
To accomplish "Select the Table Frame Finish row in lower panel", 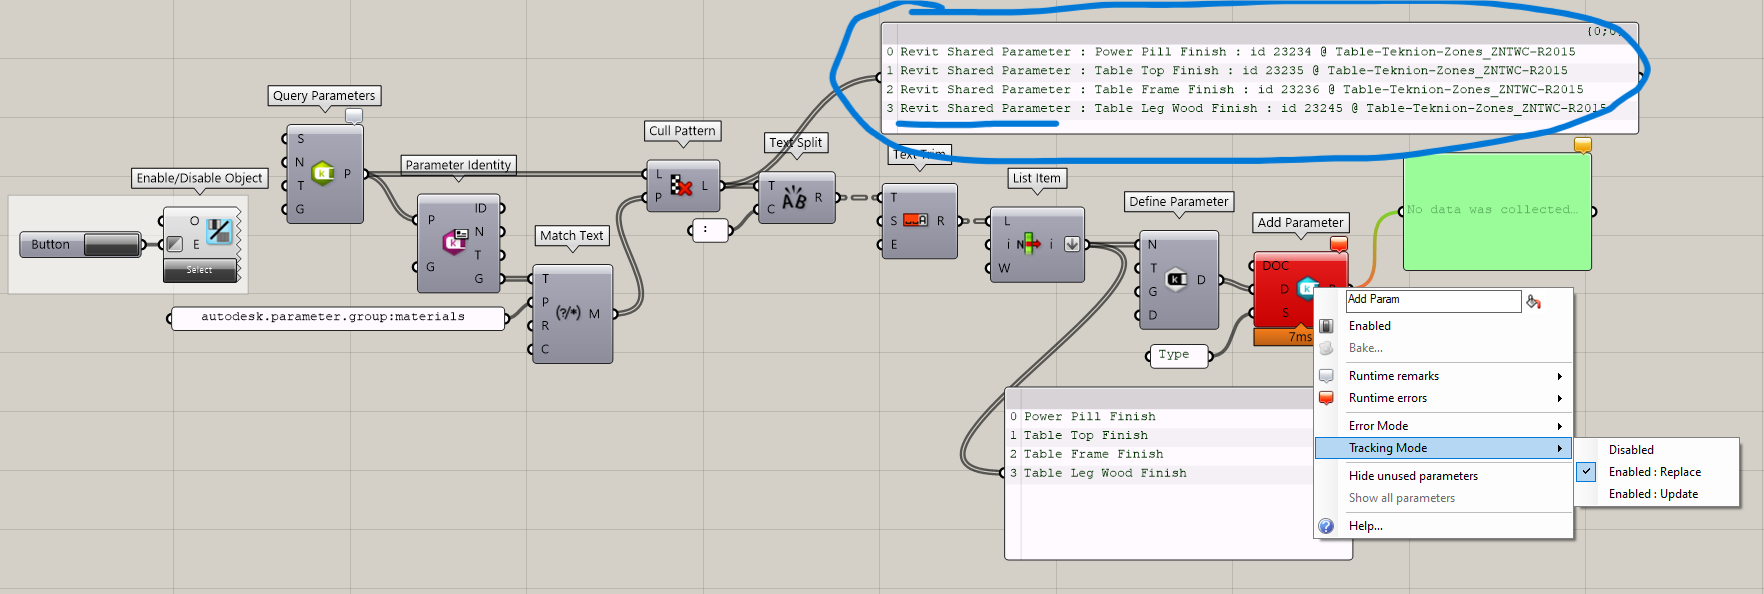I will [x=1158, y=455].
